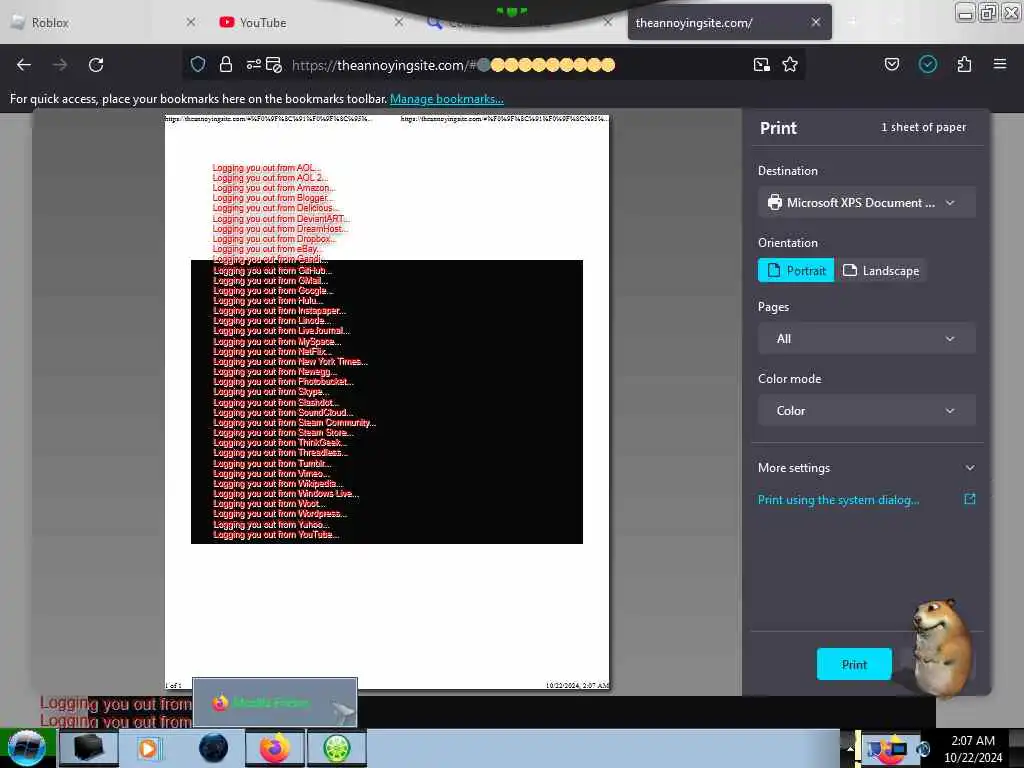Switch to the tab with the search icon
1024x768 pixels.
tap(519, 24)
